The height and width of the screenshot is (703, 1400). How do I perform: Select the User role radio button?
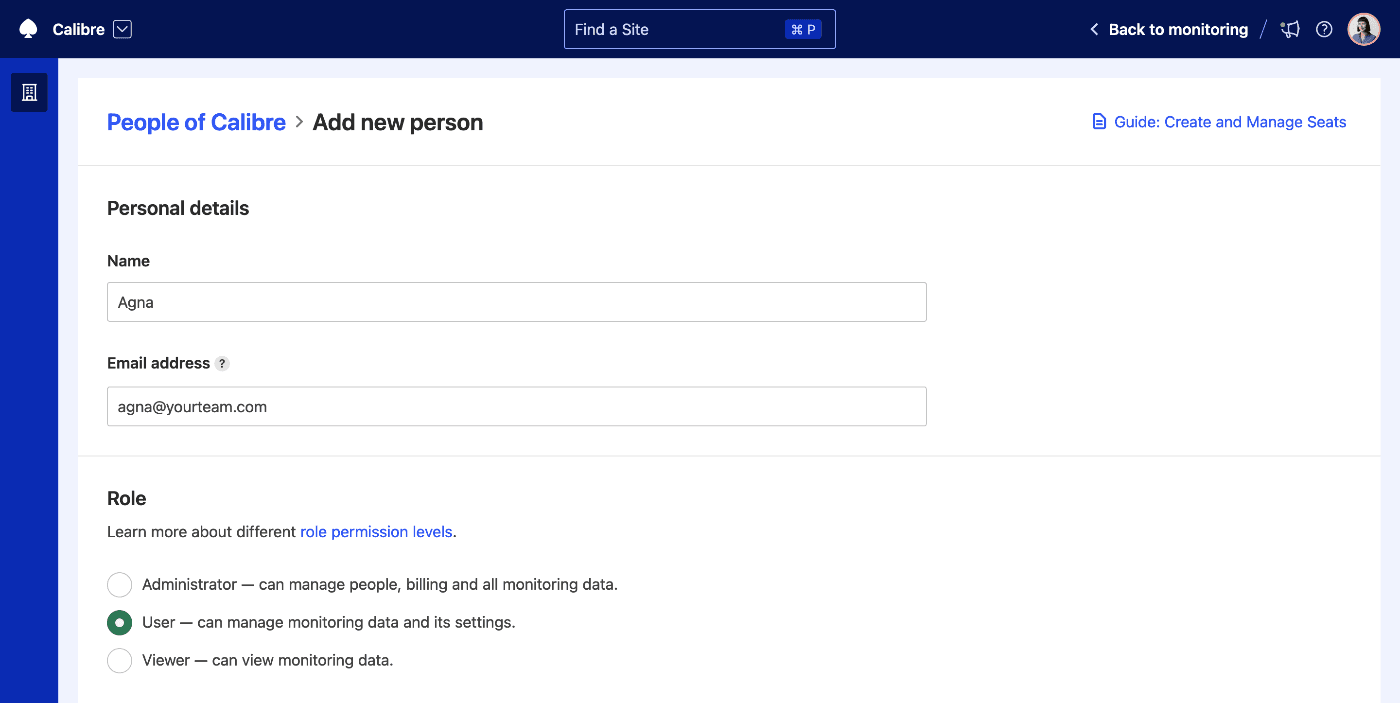point(120,622)
